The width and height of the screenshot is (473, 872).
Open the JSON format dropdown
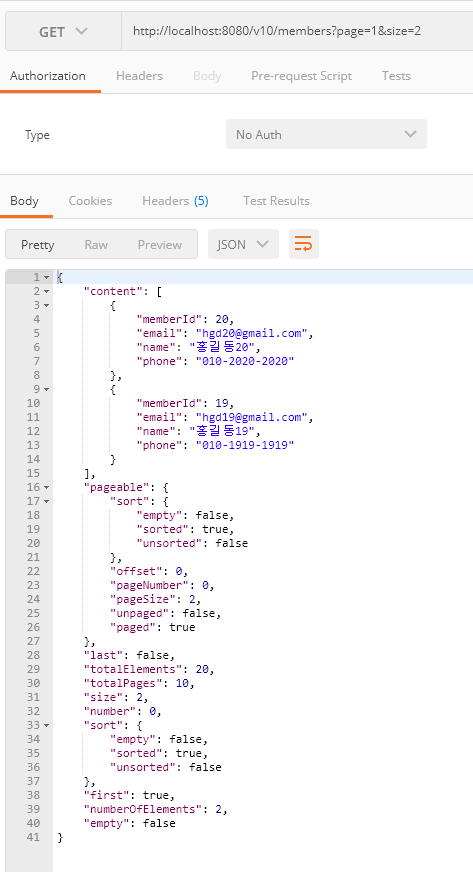(243, 244)
